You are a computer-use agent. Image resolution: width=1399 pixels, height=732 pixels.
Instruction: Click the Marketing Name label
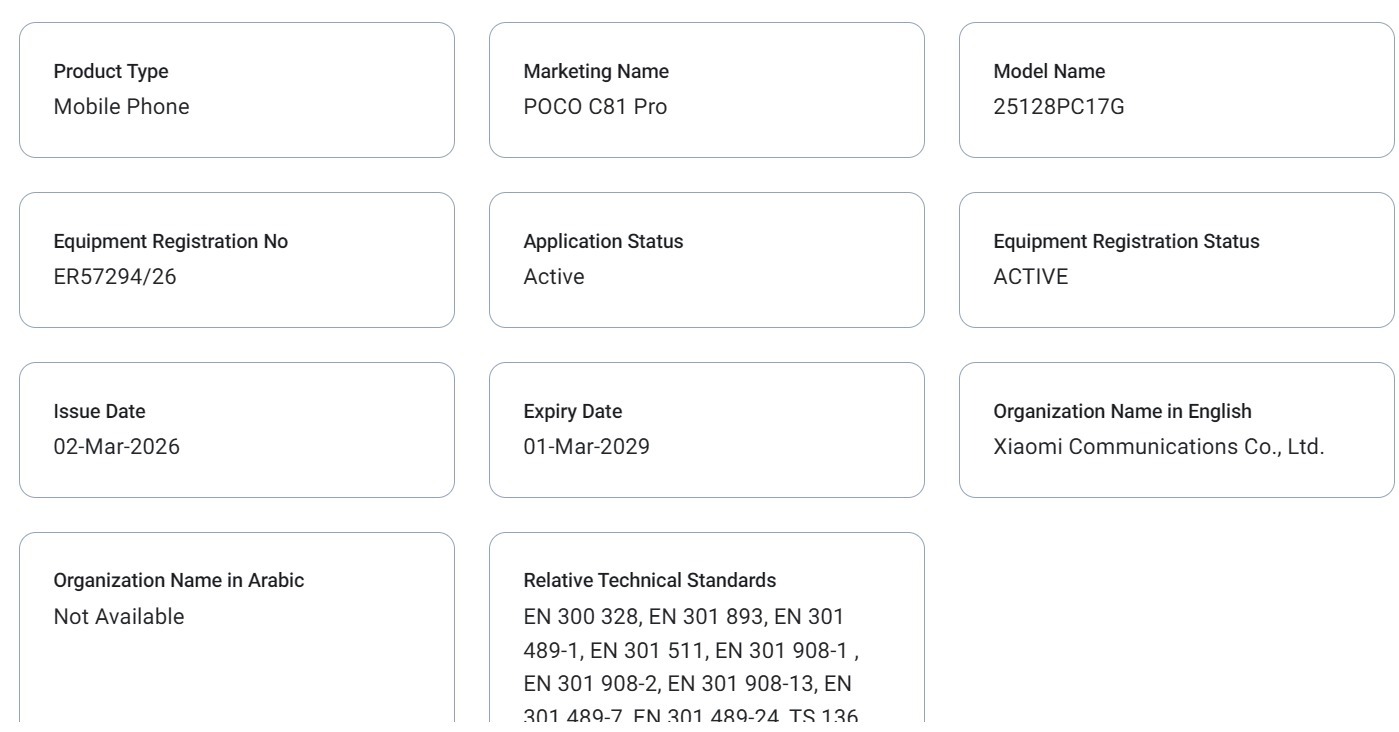point(596,72)
